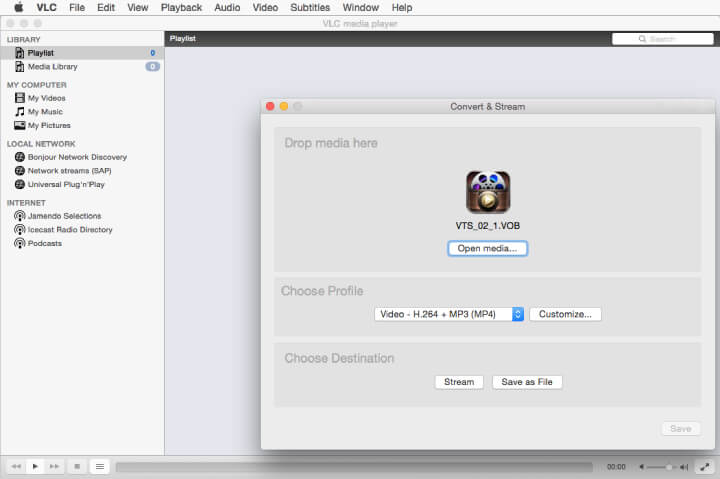Select Podcasts in the Internet section
This screenshot has width=720, height=479.
[x=45, y=243]
